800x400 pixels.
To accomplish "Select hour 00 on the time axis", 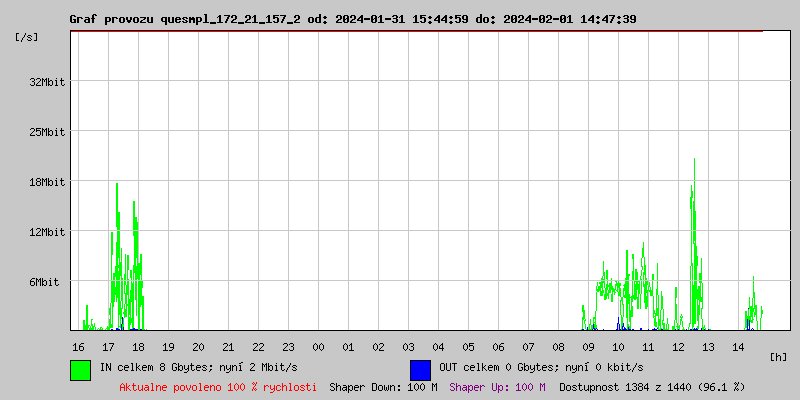I will pos(318,346).
